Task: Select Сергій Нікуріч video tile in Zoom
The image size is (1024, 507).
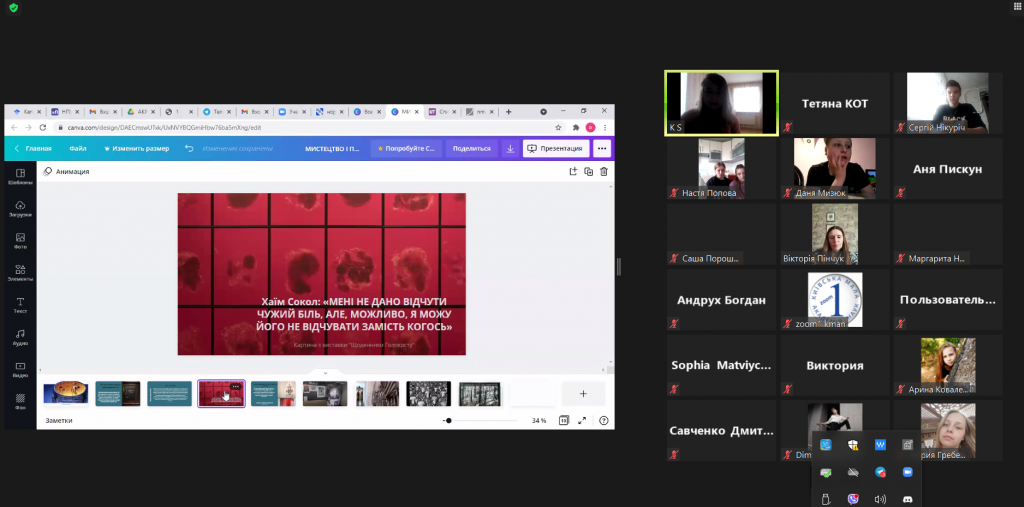Action: pos(948,104)
